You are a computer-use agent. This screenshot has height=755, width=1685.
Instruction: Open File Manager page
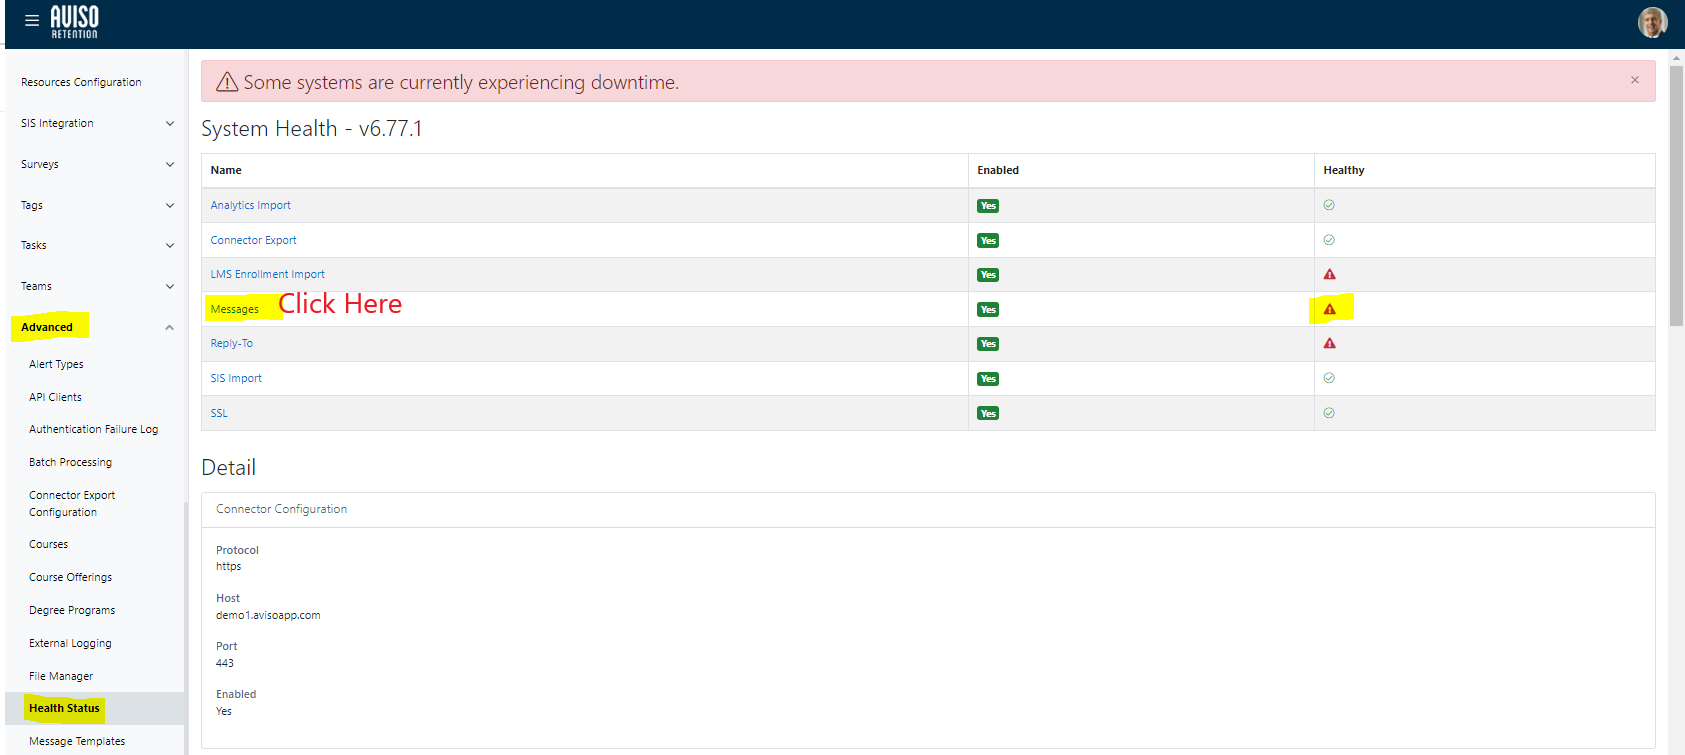coord(61,676)
